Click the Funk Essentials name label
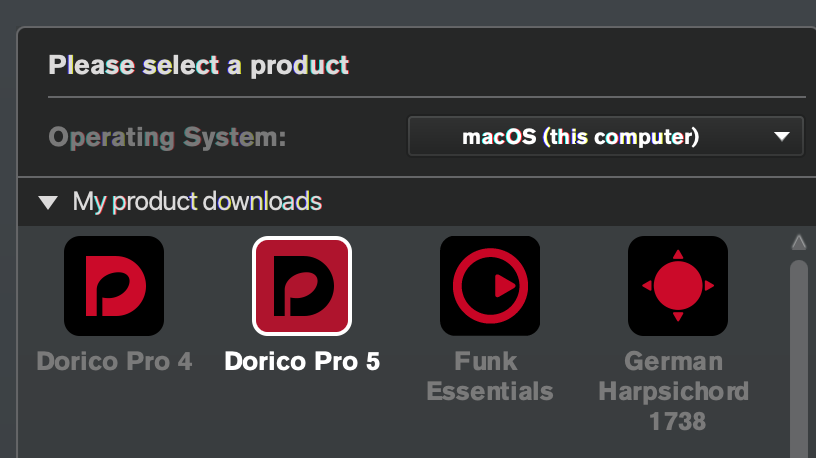 (490, 375)
